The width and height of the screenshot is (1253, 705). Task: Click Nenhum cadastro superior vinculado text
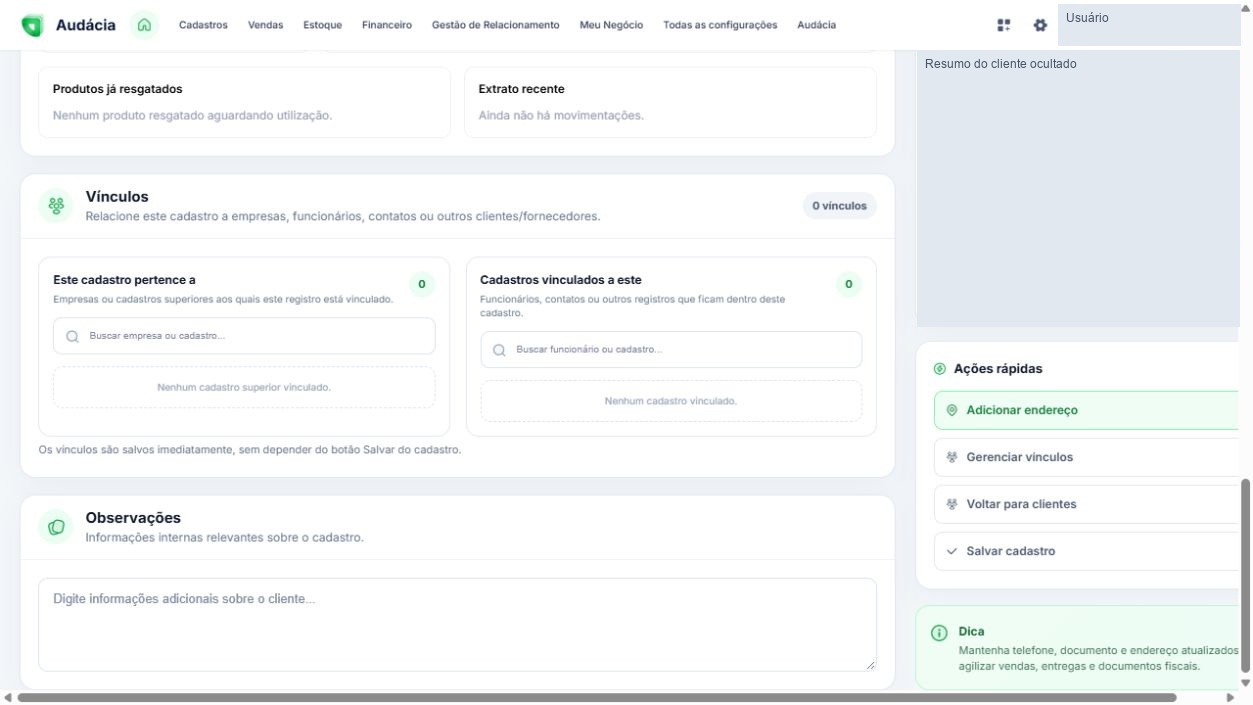[x=244, y=387]
